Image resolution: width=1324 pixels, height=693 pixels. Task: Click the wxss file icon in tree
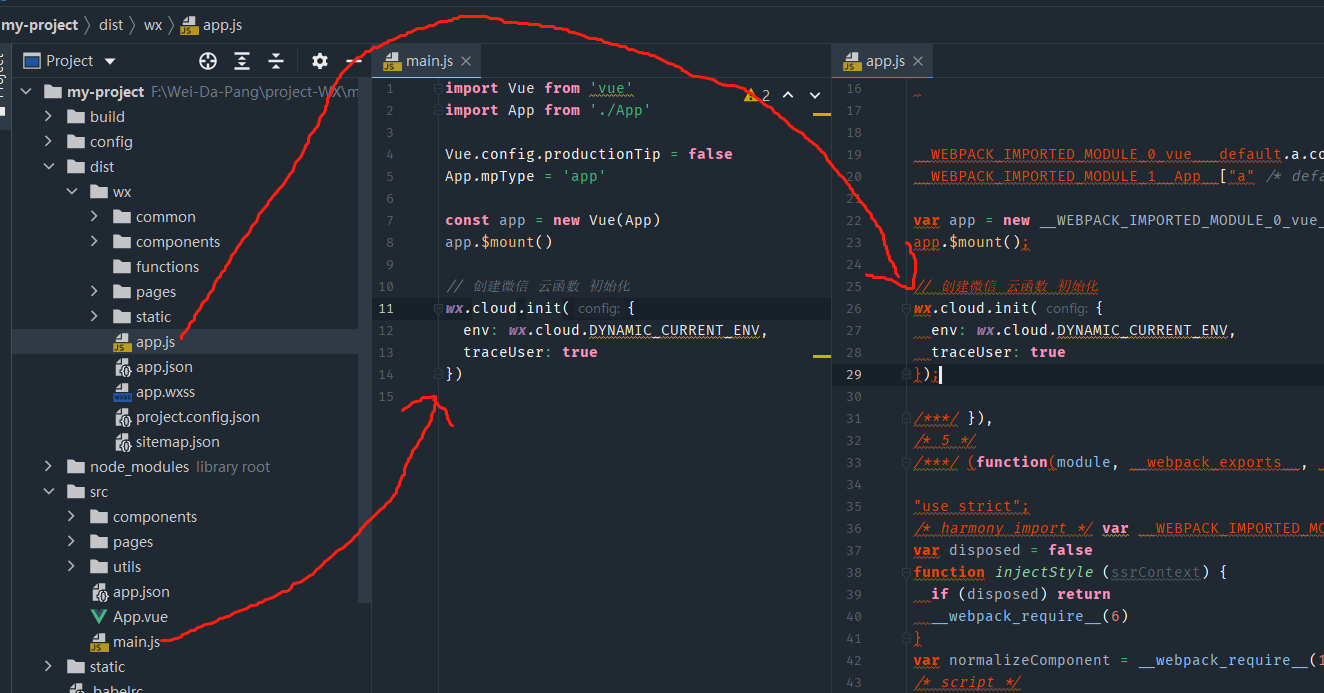pos(122,393)
